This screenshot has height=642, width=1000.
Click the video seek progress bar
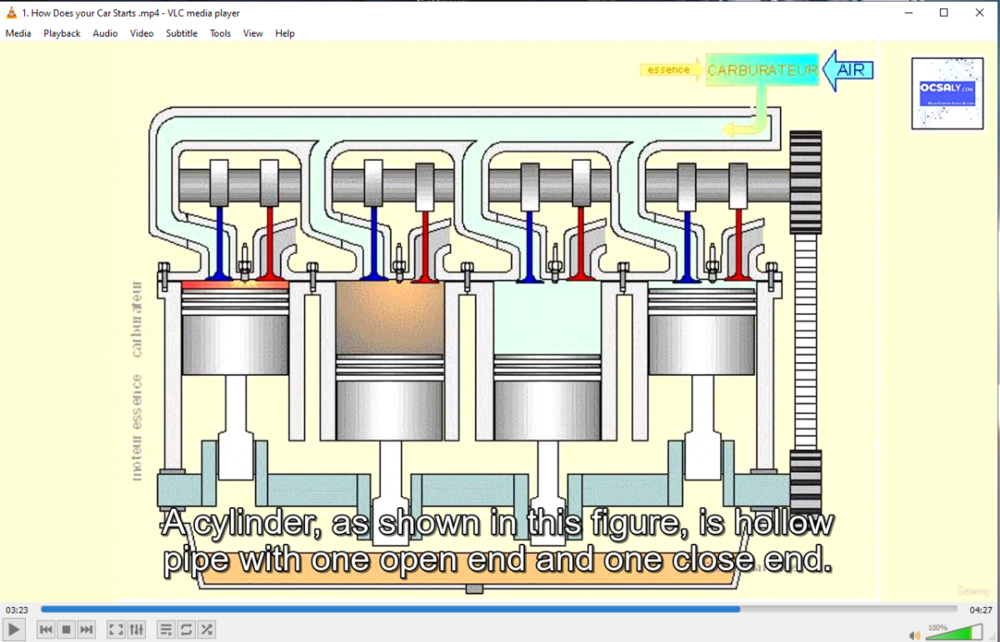click(498, 608)
